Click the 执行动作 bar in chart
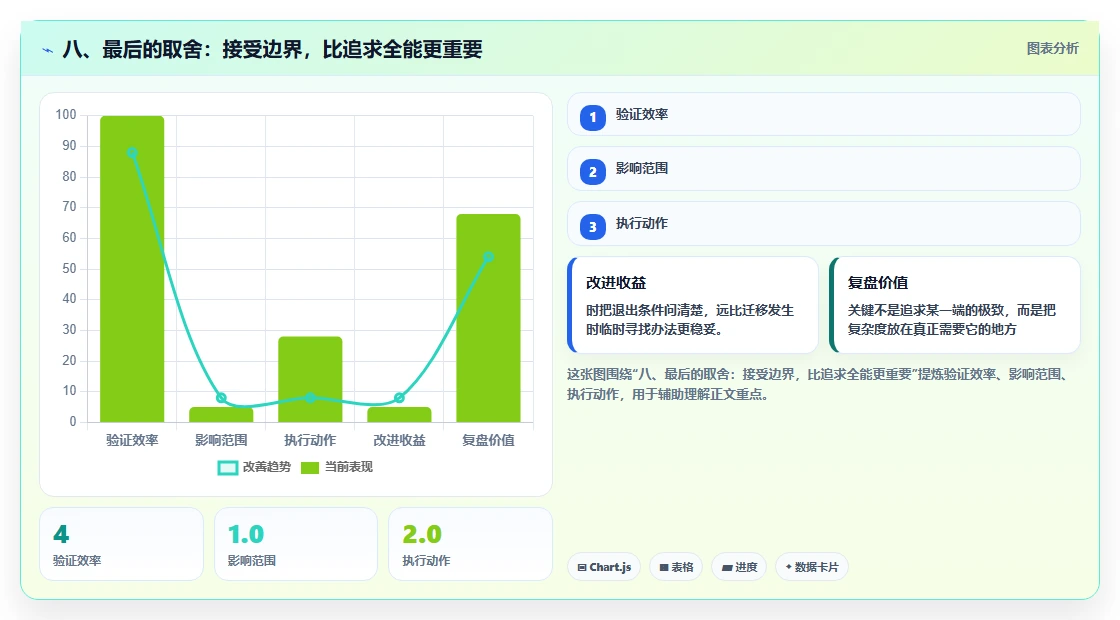The image size is (1120, 620). pos(310,379)
